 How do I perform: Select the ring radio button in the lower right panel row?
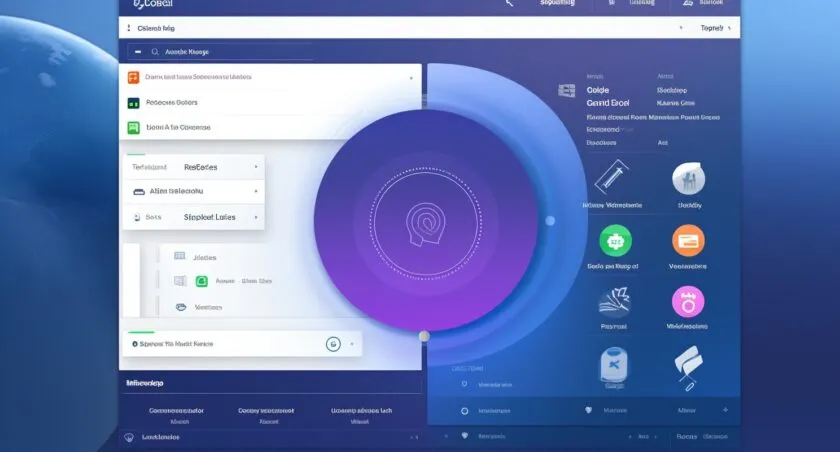point(464,411)
